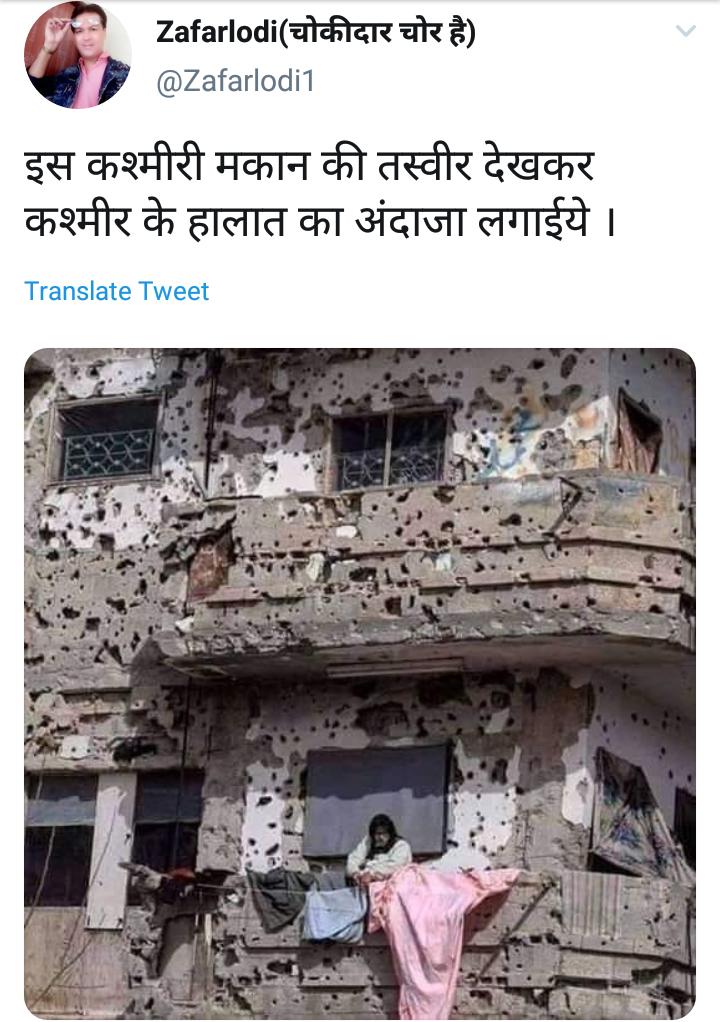Open the @Zafarlodi1 handle
The height and width of the screenshot is (1022, 720).
coord(235,81)
